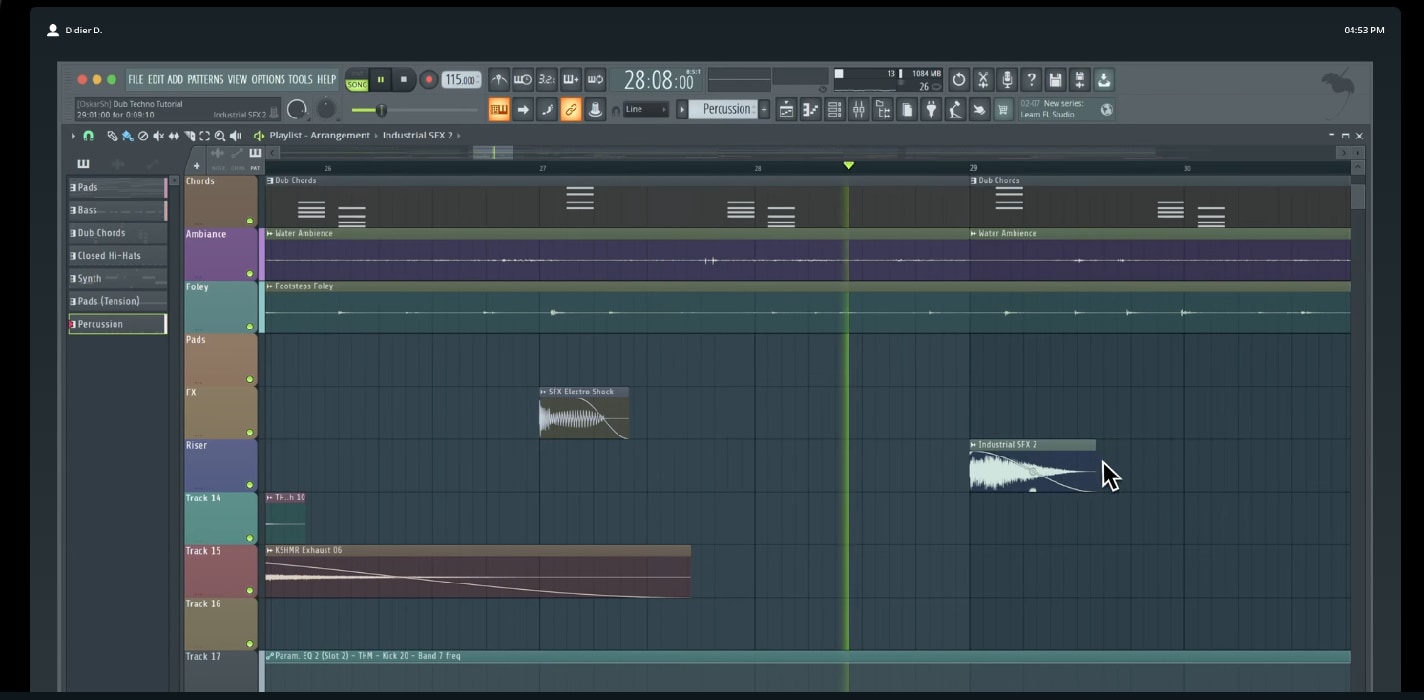Expand the playlist options arrow menu
Image resolution: width=1424 pixels, height=700 pixels.
[73, 135]
